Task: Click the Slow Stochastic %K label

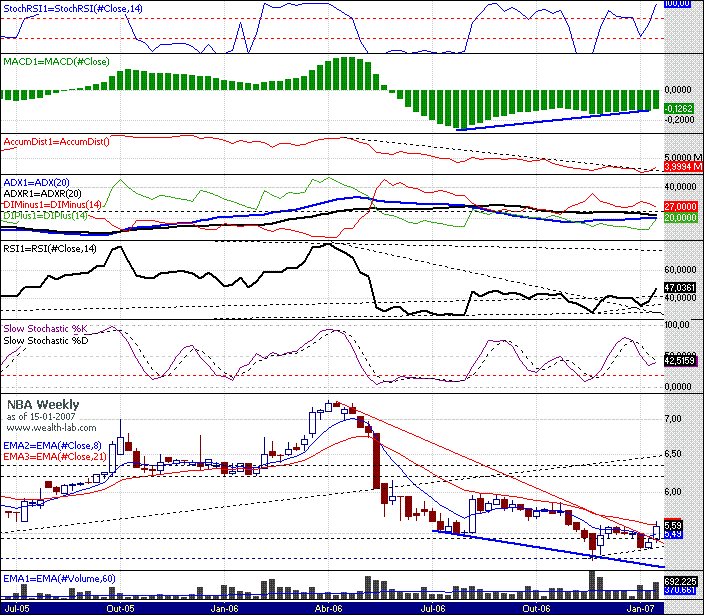Action: pos(45,329)
